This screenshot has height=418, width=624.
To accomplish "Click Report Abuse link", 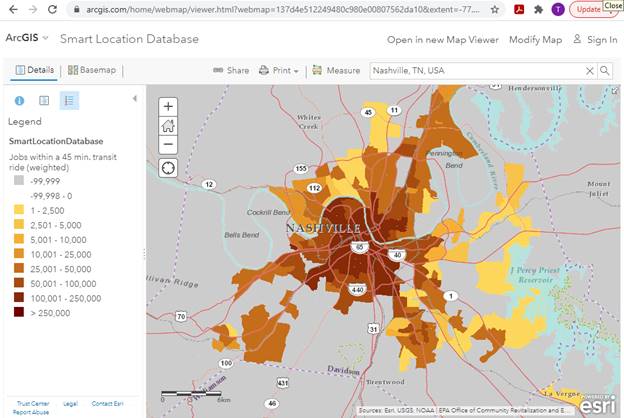I will click(31, 412).
